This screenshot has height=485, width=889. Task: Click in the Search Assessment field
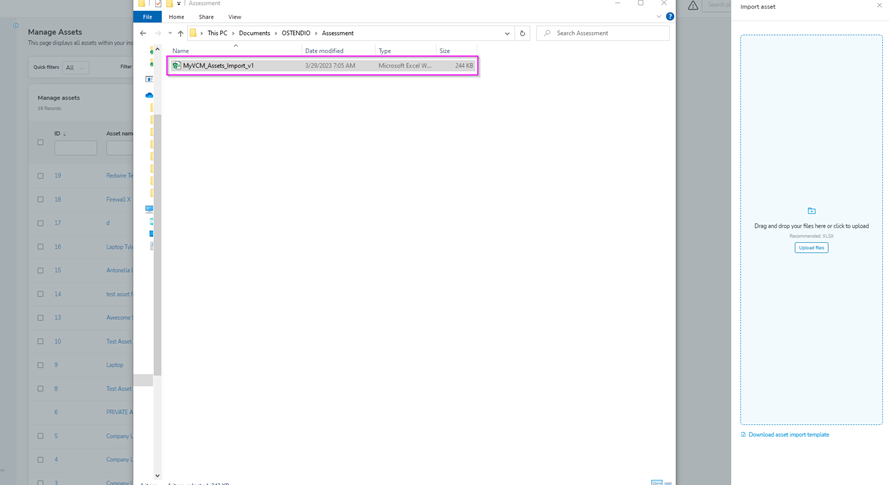[603, 33]
